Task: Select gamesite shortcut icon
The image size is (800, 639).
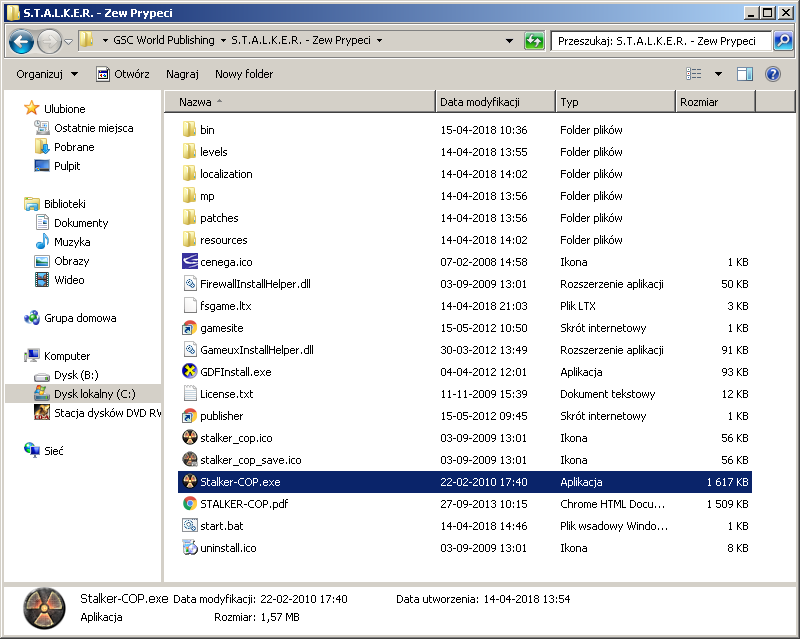Action: coord(190,328)
